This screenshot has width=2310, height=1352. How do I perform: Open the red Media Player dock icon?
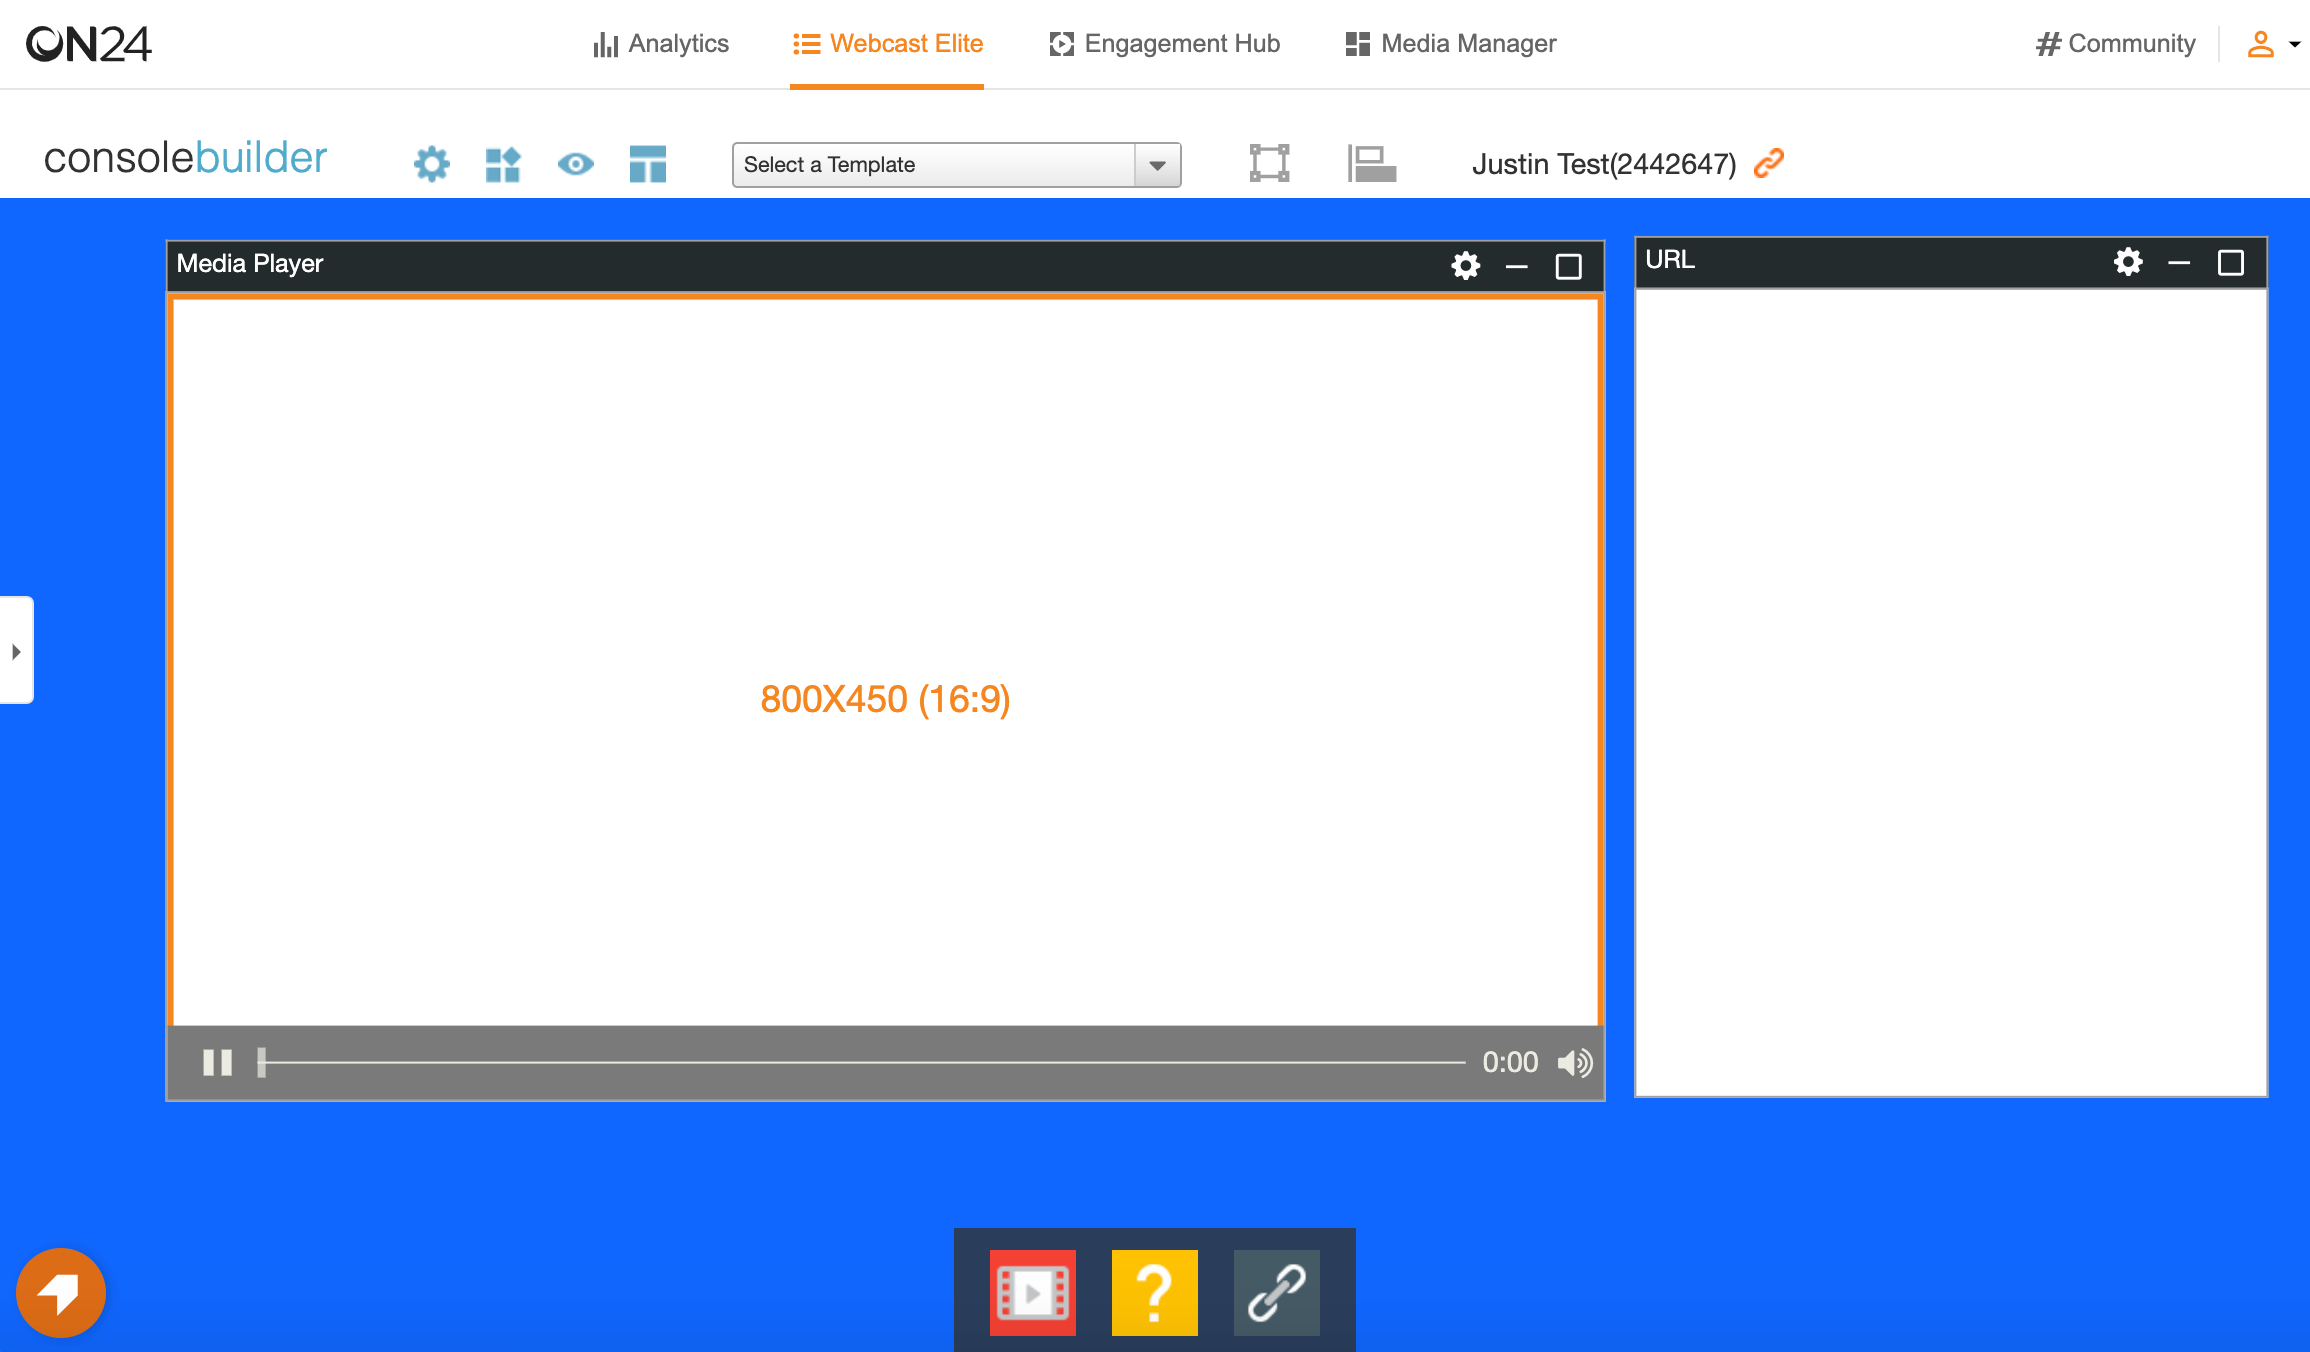1033,1293
